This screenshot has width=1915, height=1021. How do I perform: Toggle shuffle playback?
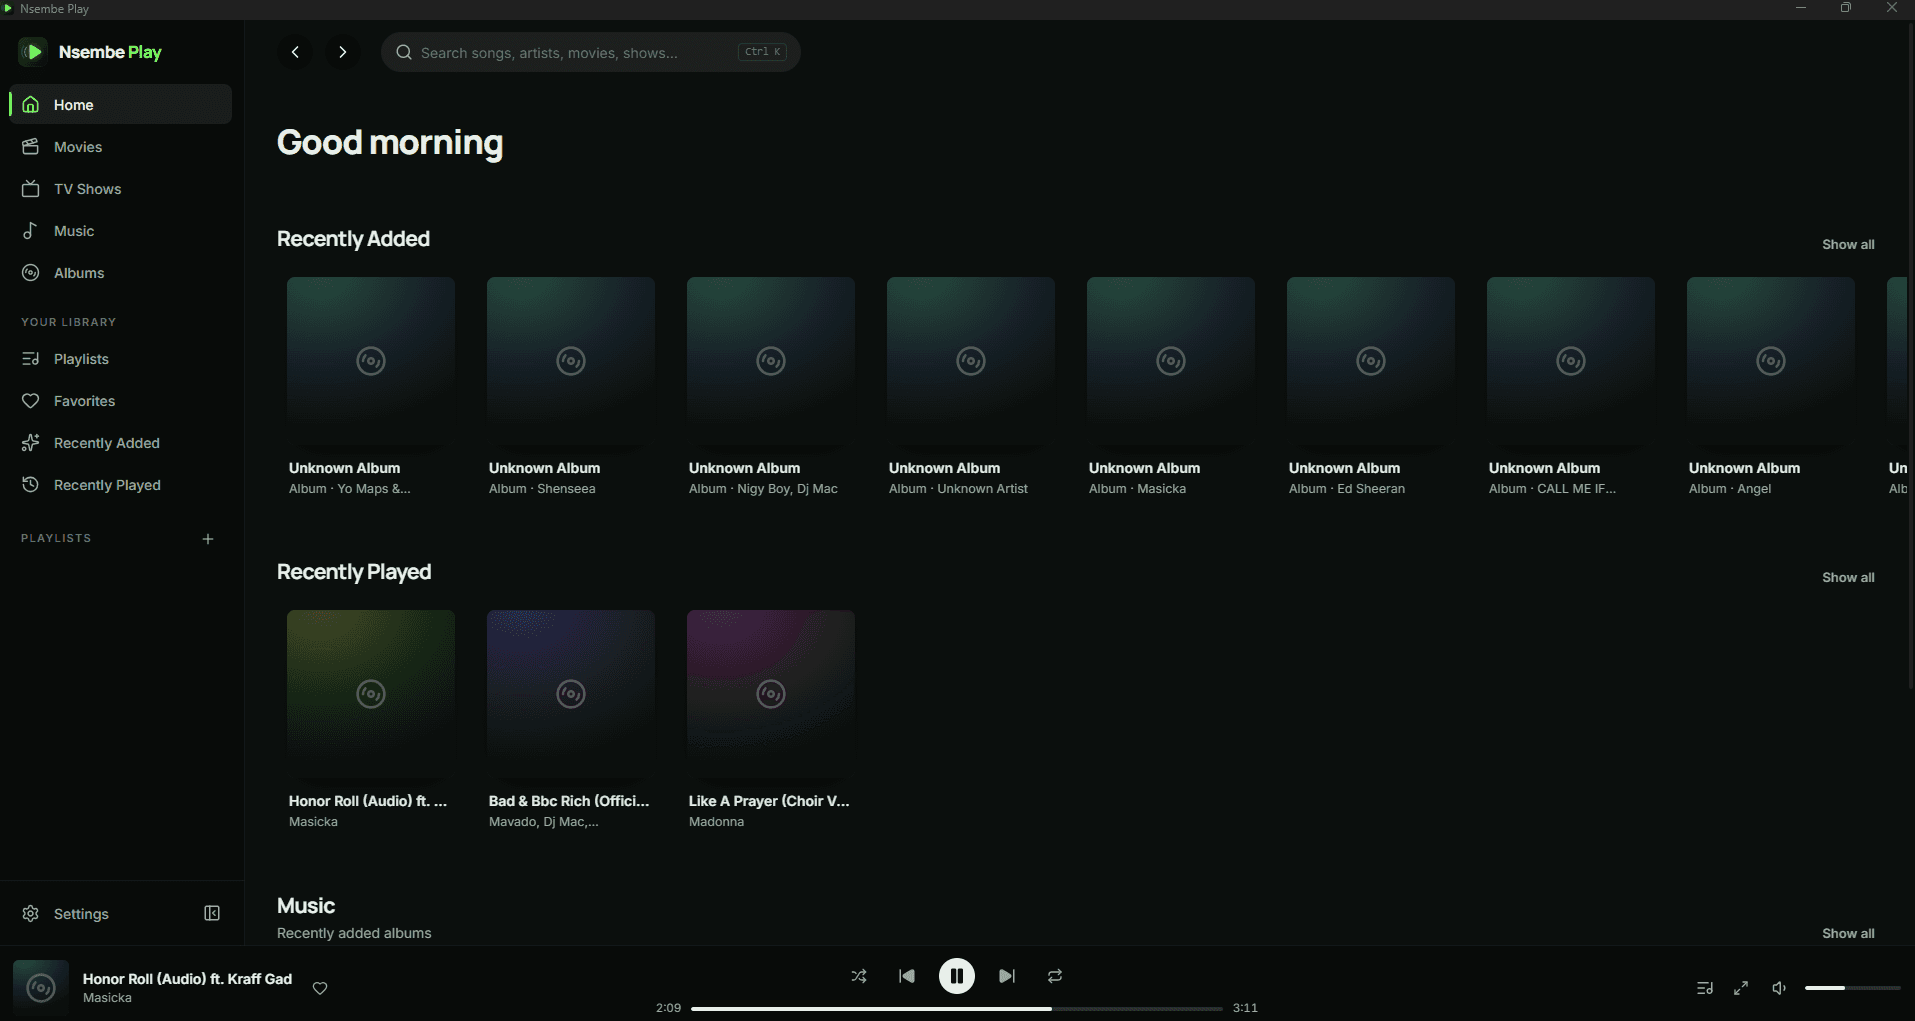click(859, 976)
